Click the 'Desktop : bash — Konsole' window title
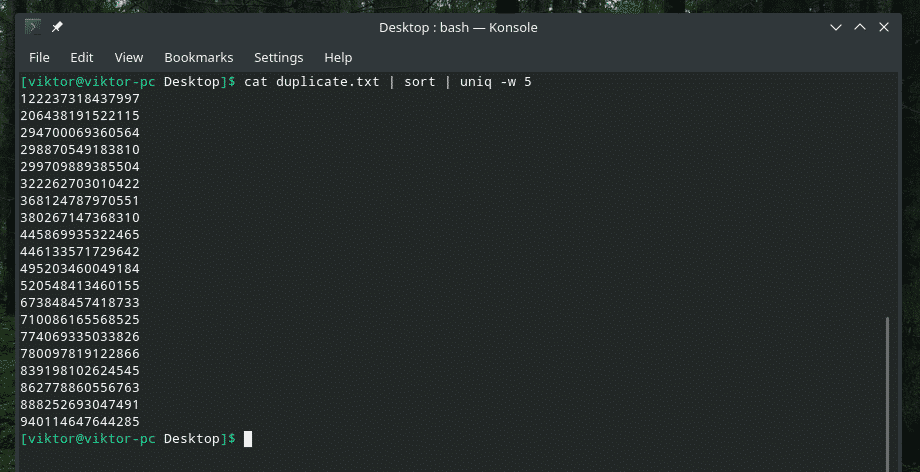Image resolution: width=920 pixels, height=472 pixels. (458, 28)
